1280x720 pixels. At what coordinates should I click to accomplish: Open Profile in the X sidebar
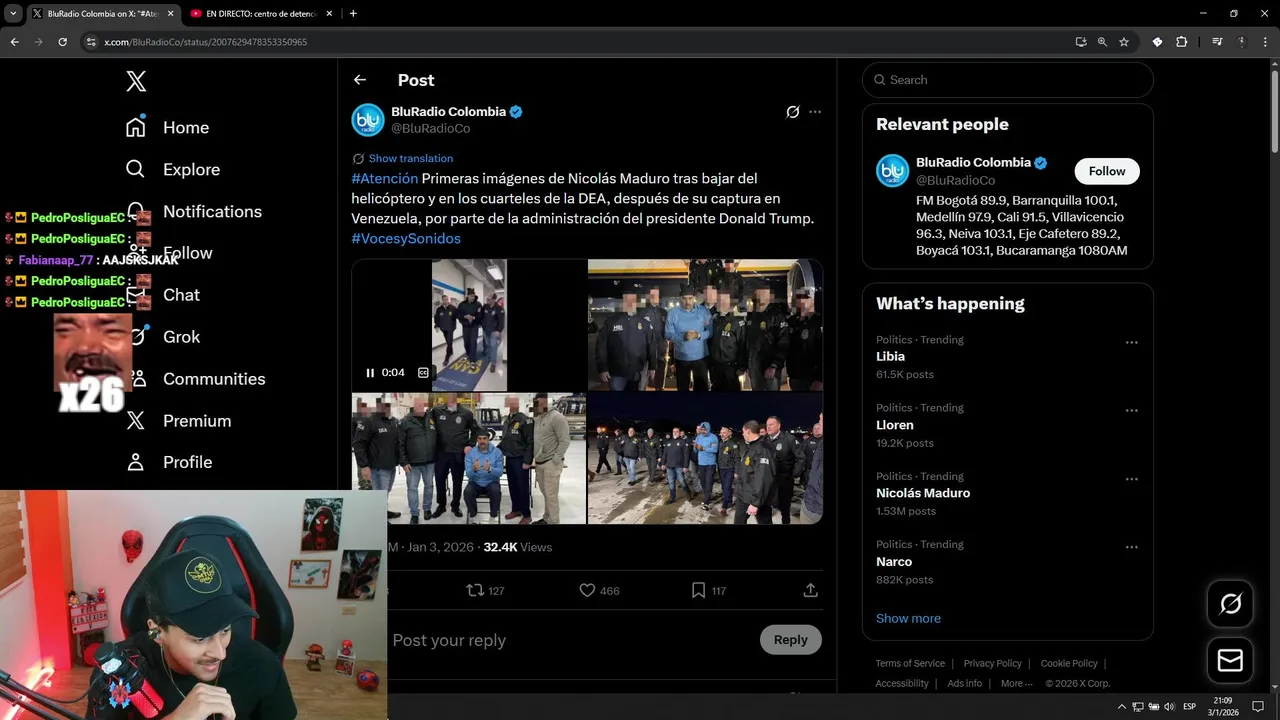tap(168, 462)
